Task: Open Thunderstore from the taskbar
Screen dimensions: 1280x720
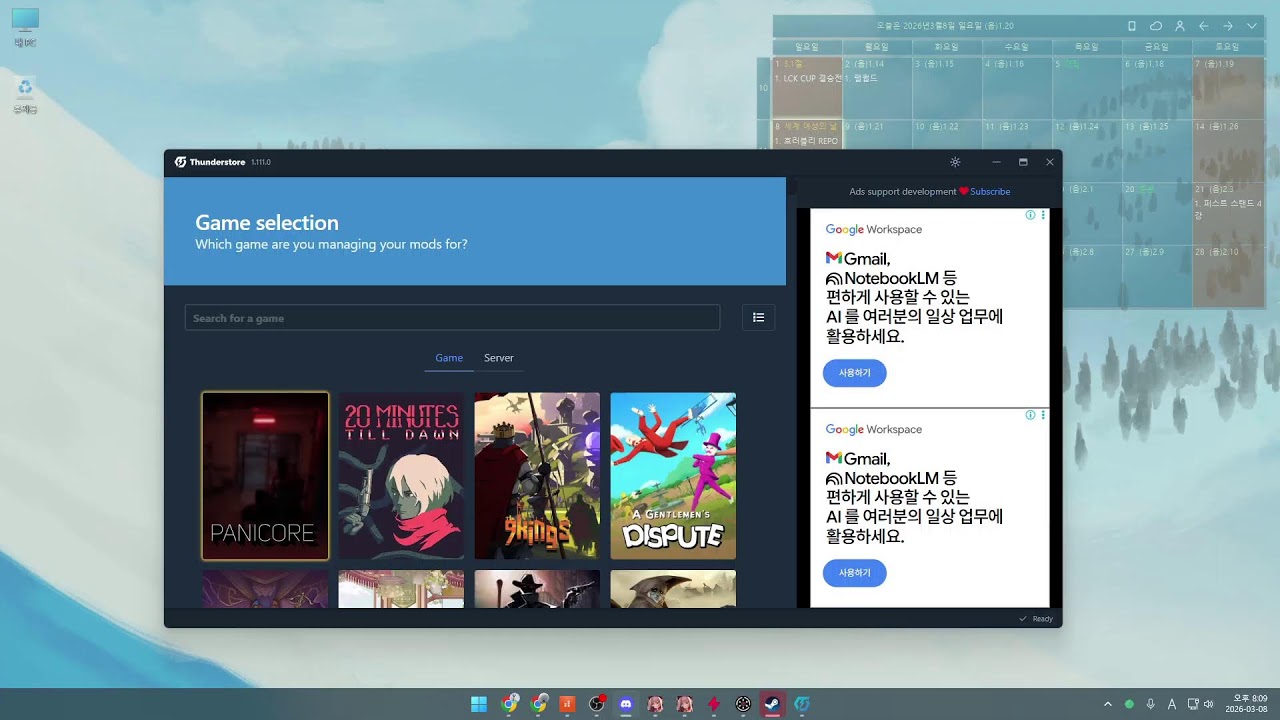Action: (x=801, y=704)
